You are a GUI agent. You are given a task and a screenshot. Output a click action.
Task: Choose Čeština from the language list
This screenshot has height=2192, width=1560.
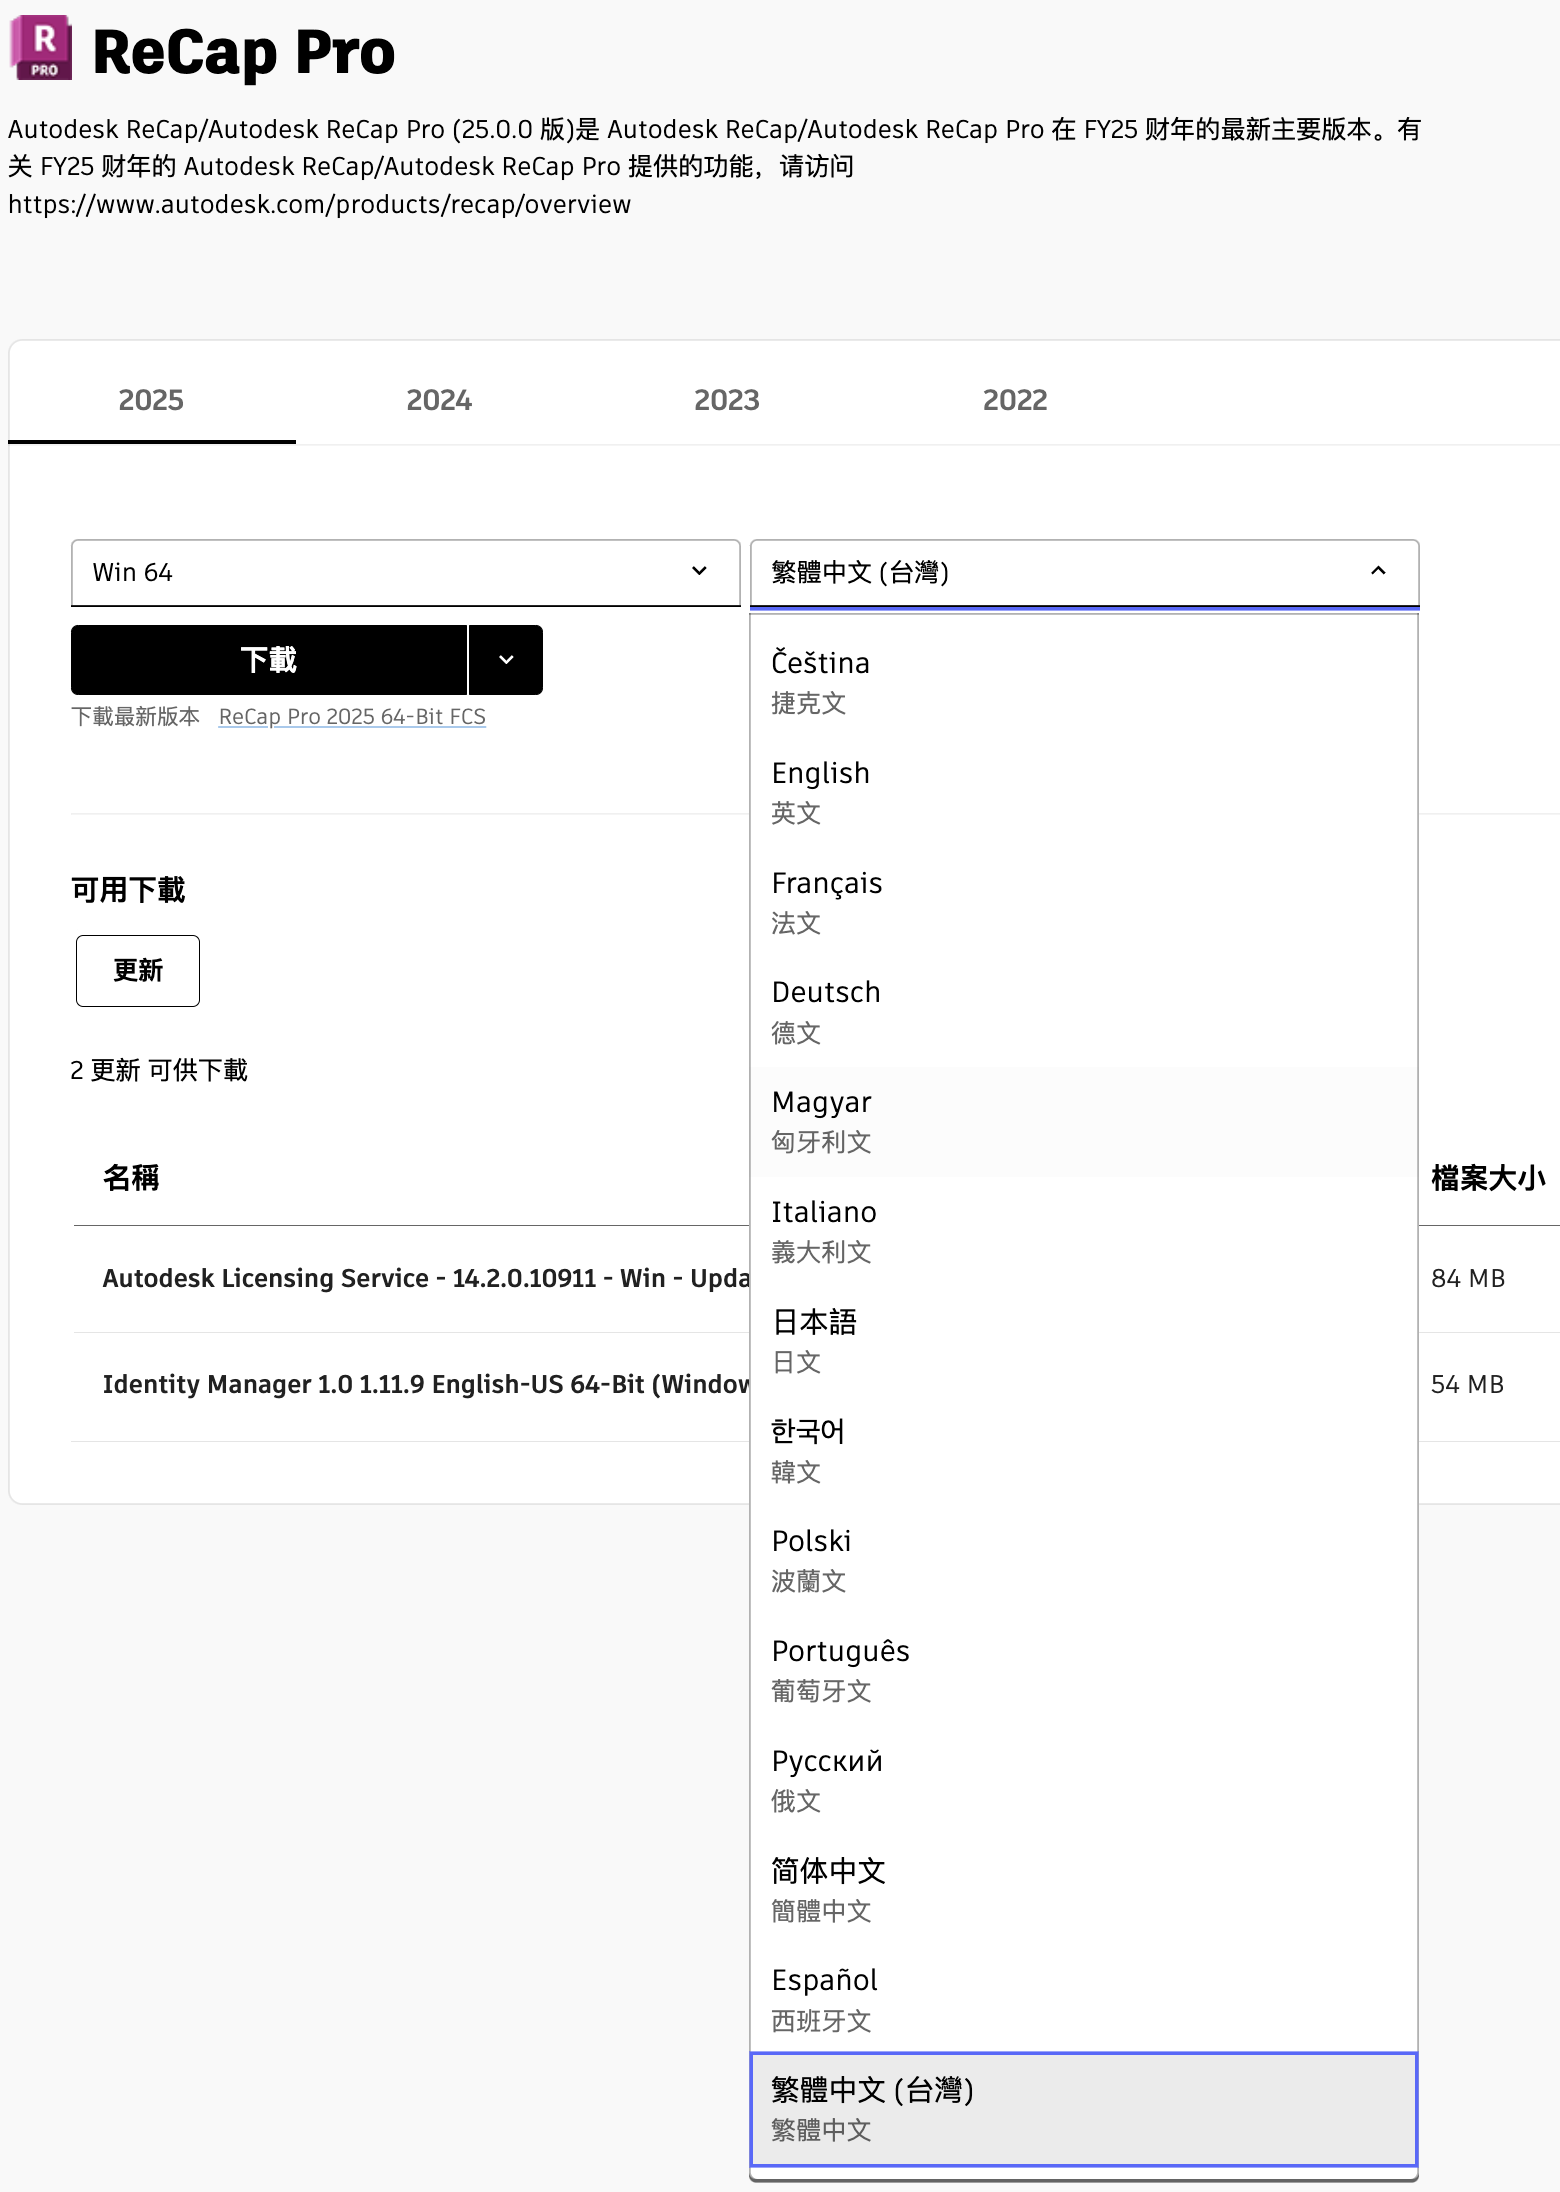pyautogui.click(x=1084, y=682)
